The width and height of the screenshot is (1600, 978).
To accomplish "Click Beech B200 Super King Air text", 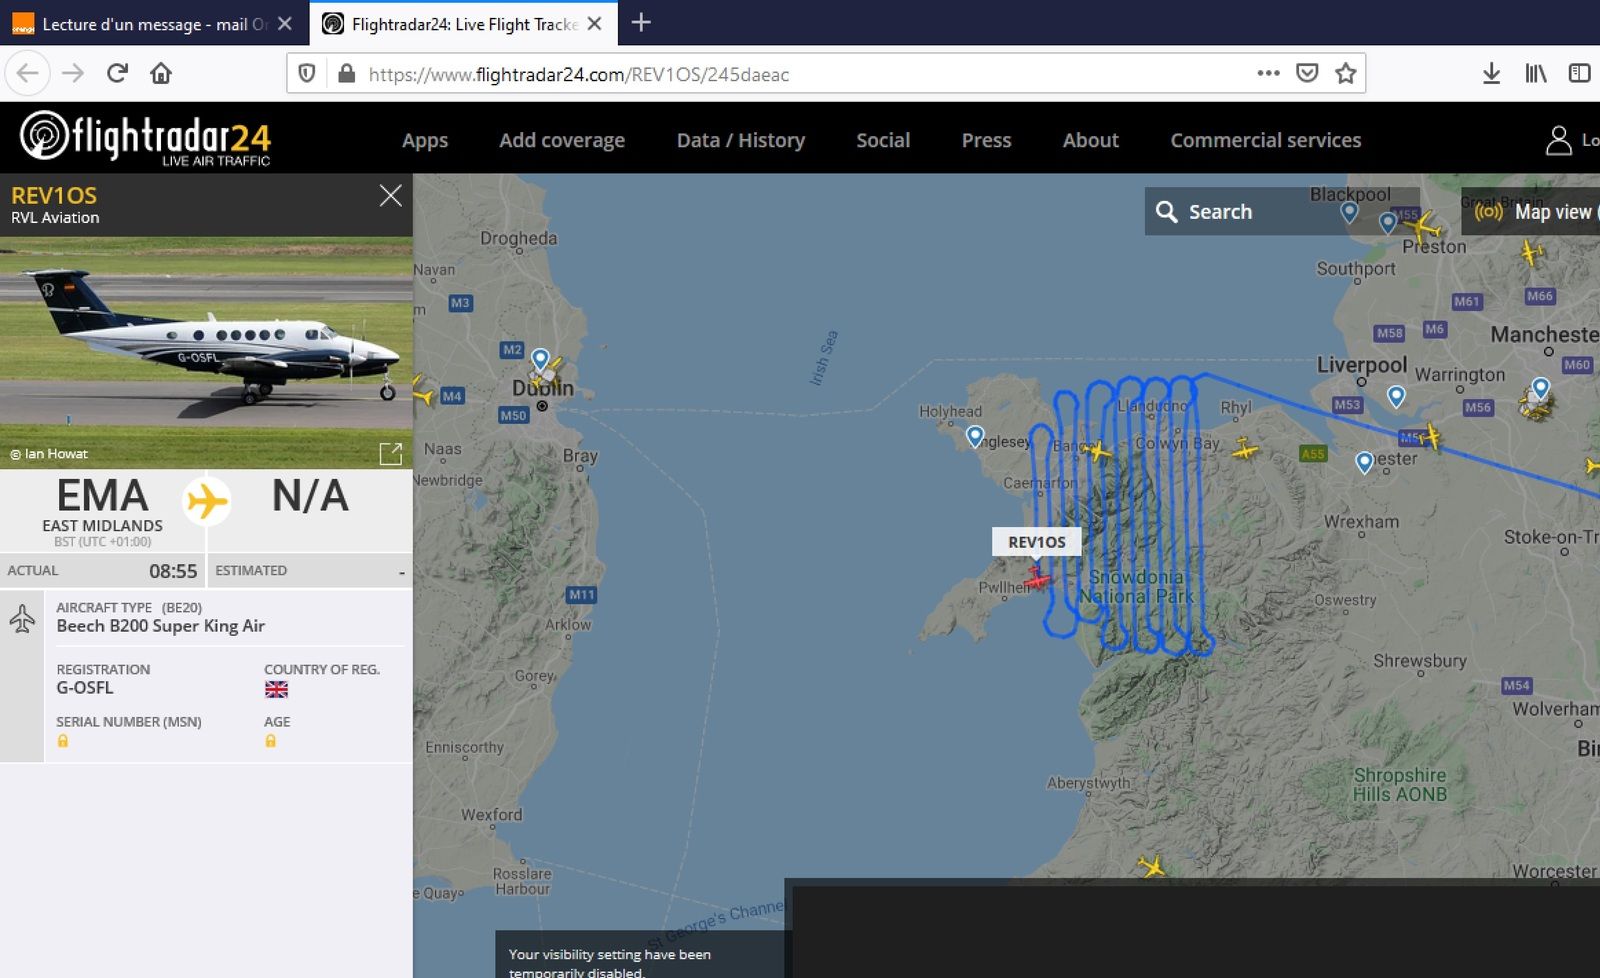I will 160,626.
